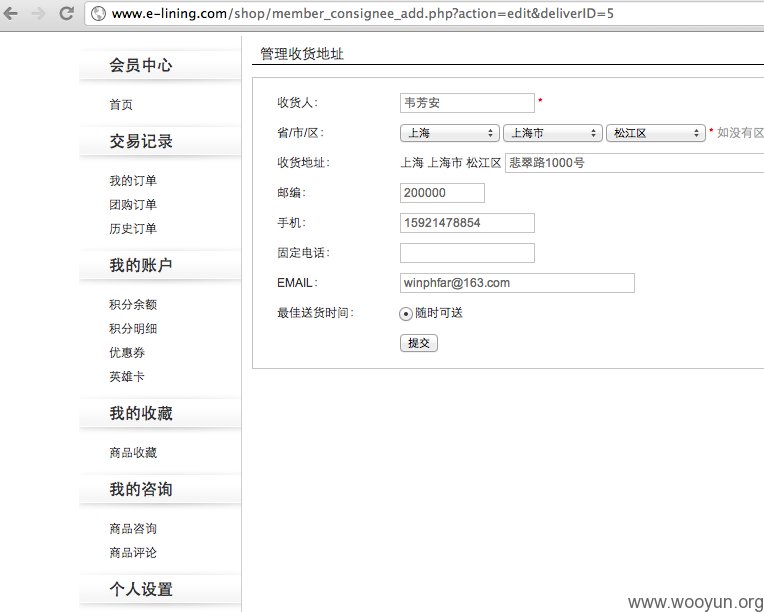
Task: Click the 上海 上海市 松江区 address prefix text
Action: 451,163
